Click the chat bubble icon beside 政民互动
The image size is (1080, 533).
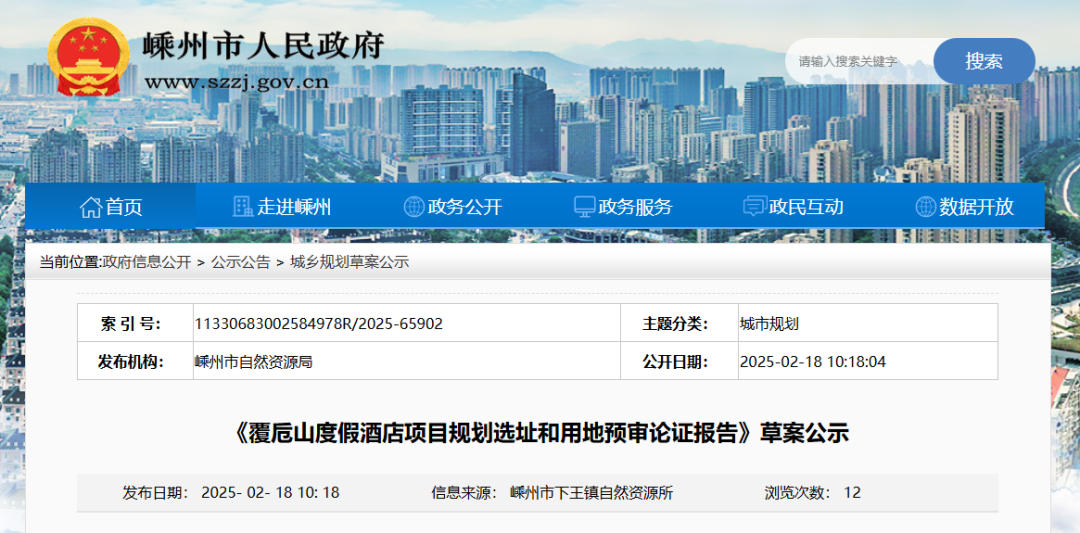click(755, 207)
